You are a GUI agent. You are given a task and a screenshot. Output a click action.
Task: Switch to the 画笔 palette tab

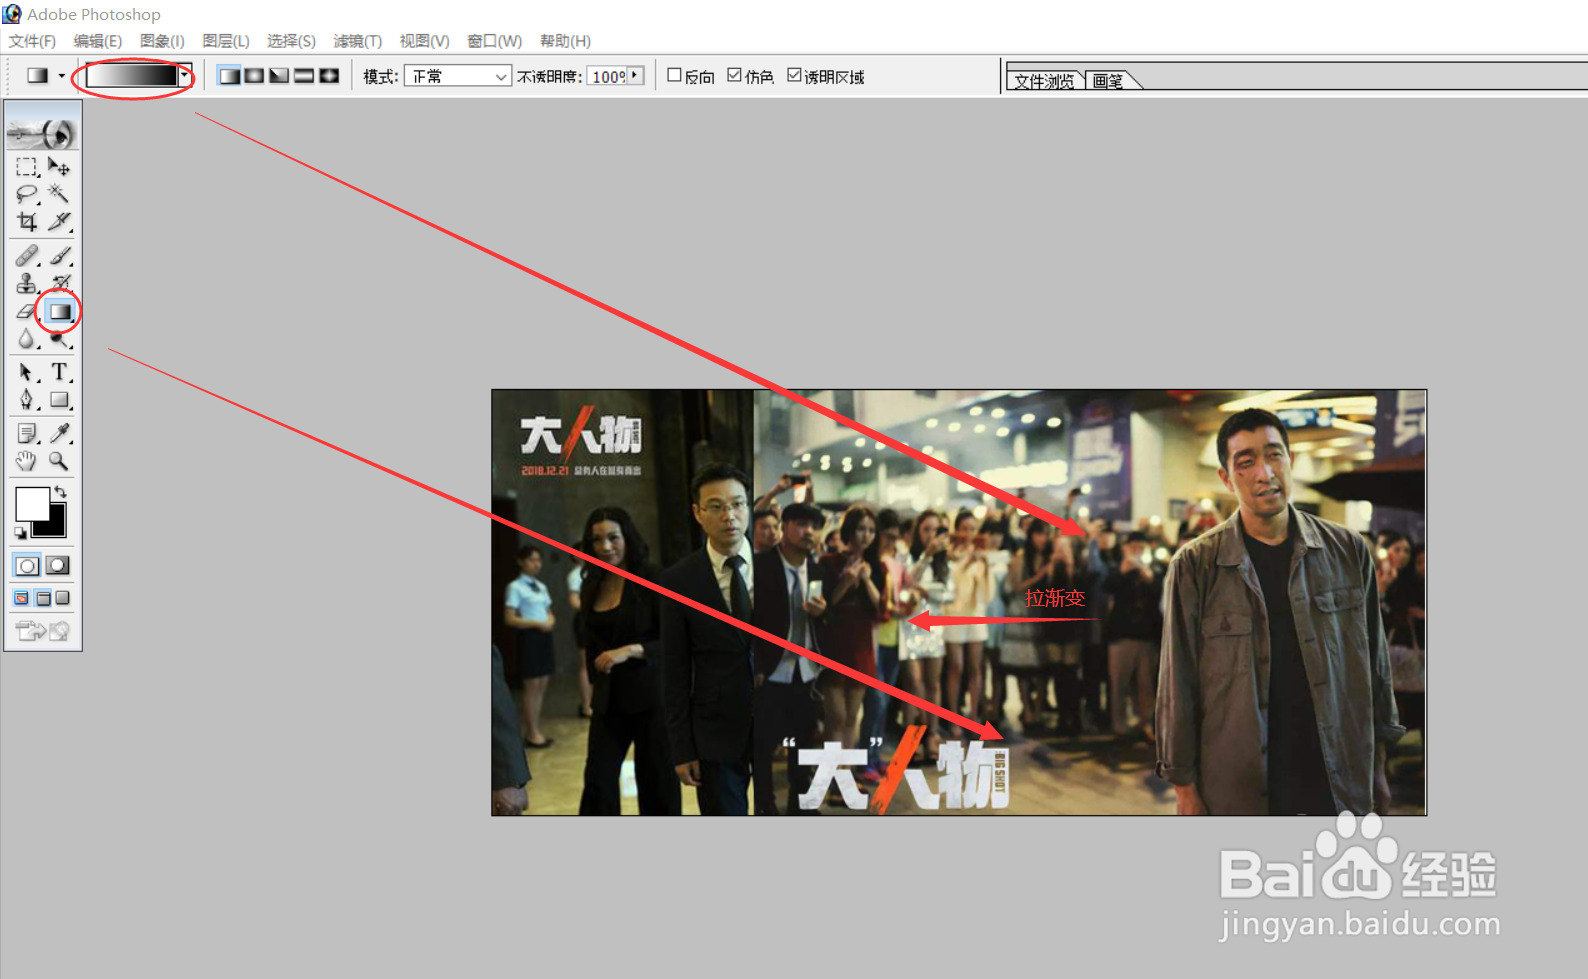[1108, 81]
